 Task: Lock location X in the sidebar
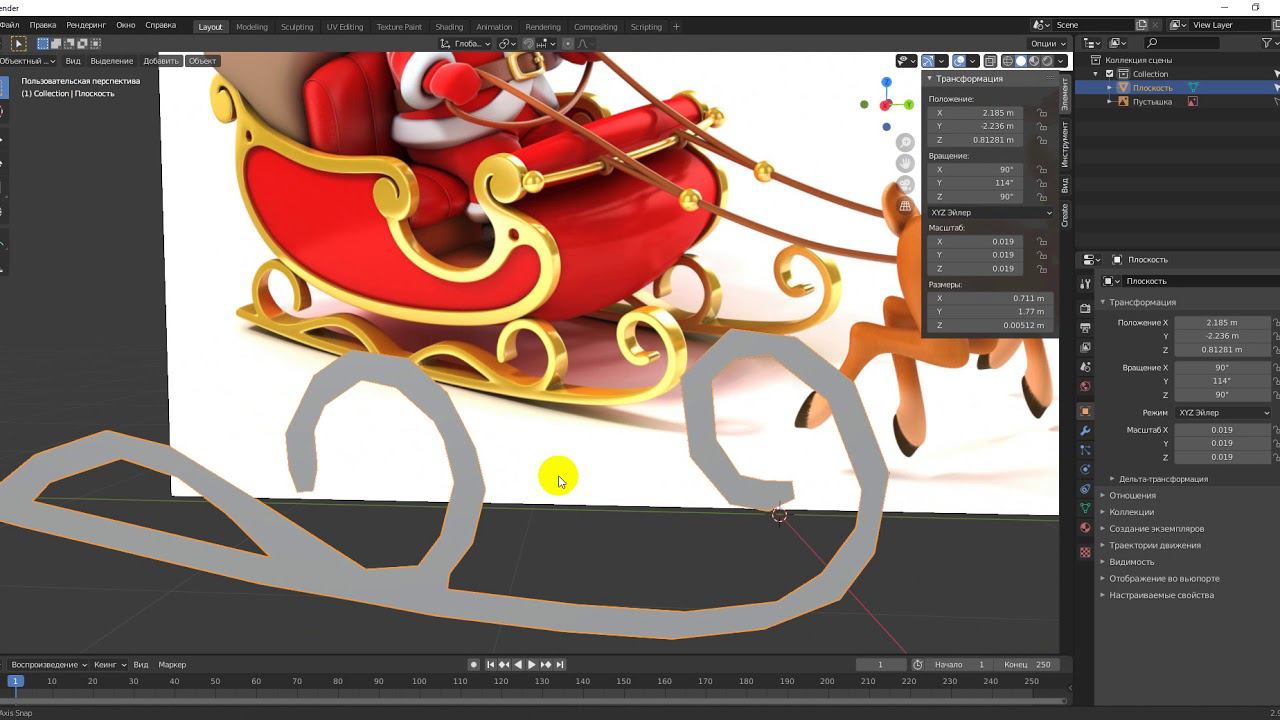[x=1042, y=113]
